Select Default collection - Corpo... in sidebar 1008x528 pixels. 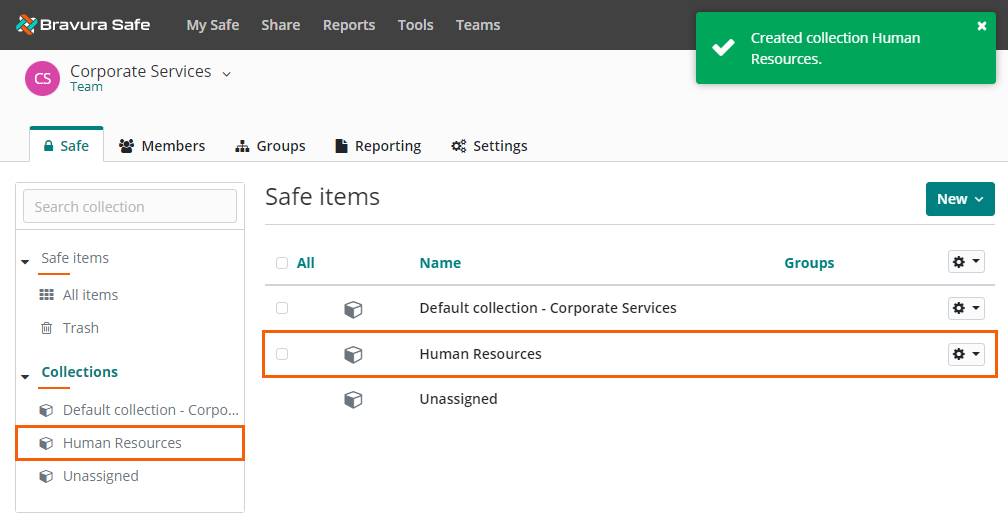(150, 410)
